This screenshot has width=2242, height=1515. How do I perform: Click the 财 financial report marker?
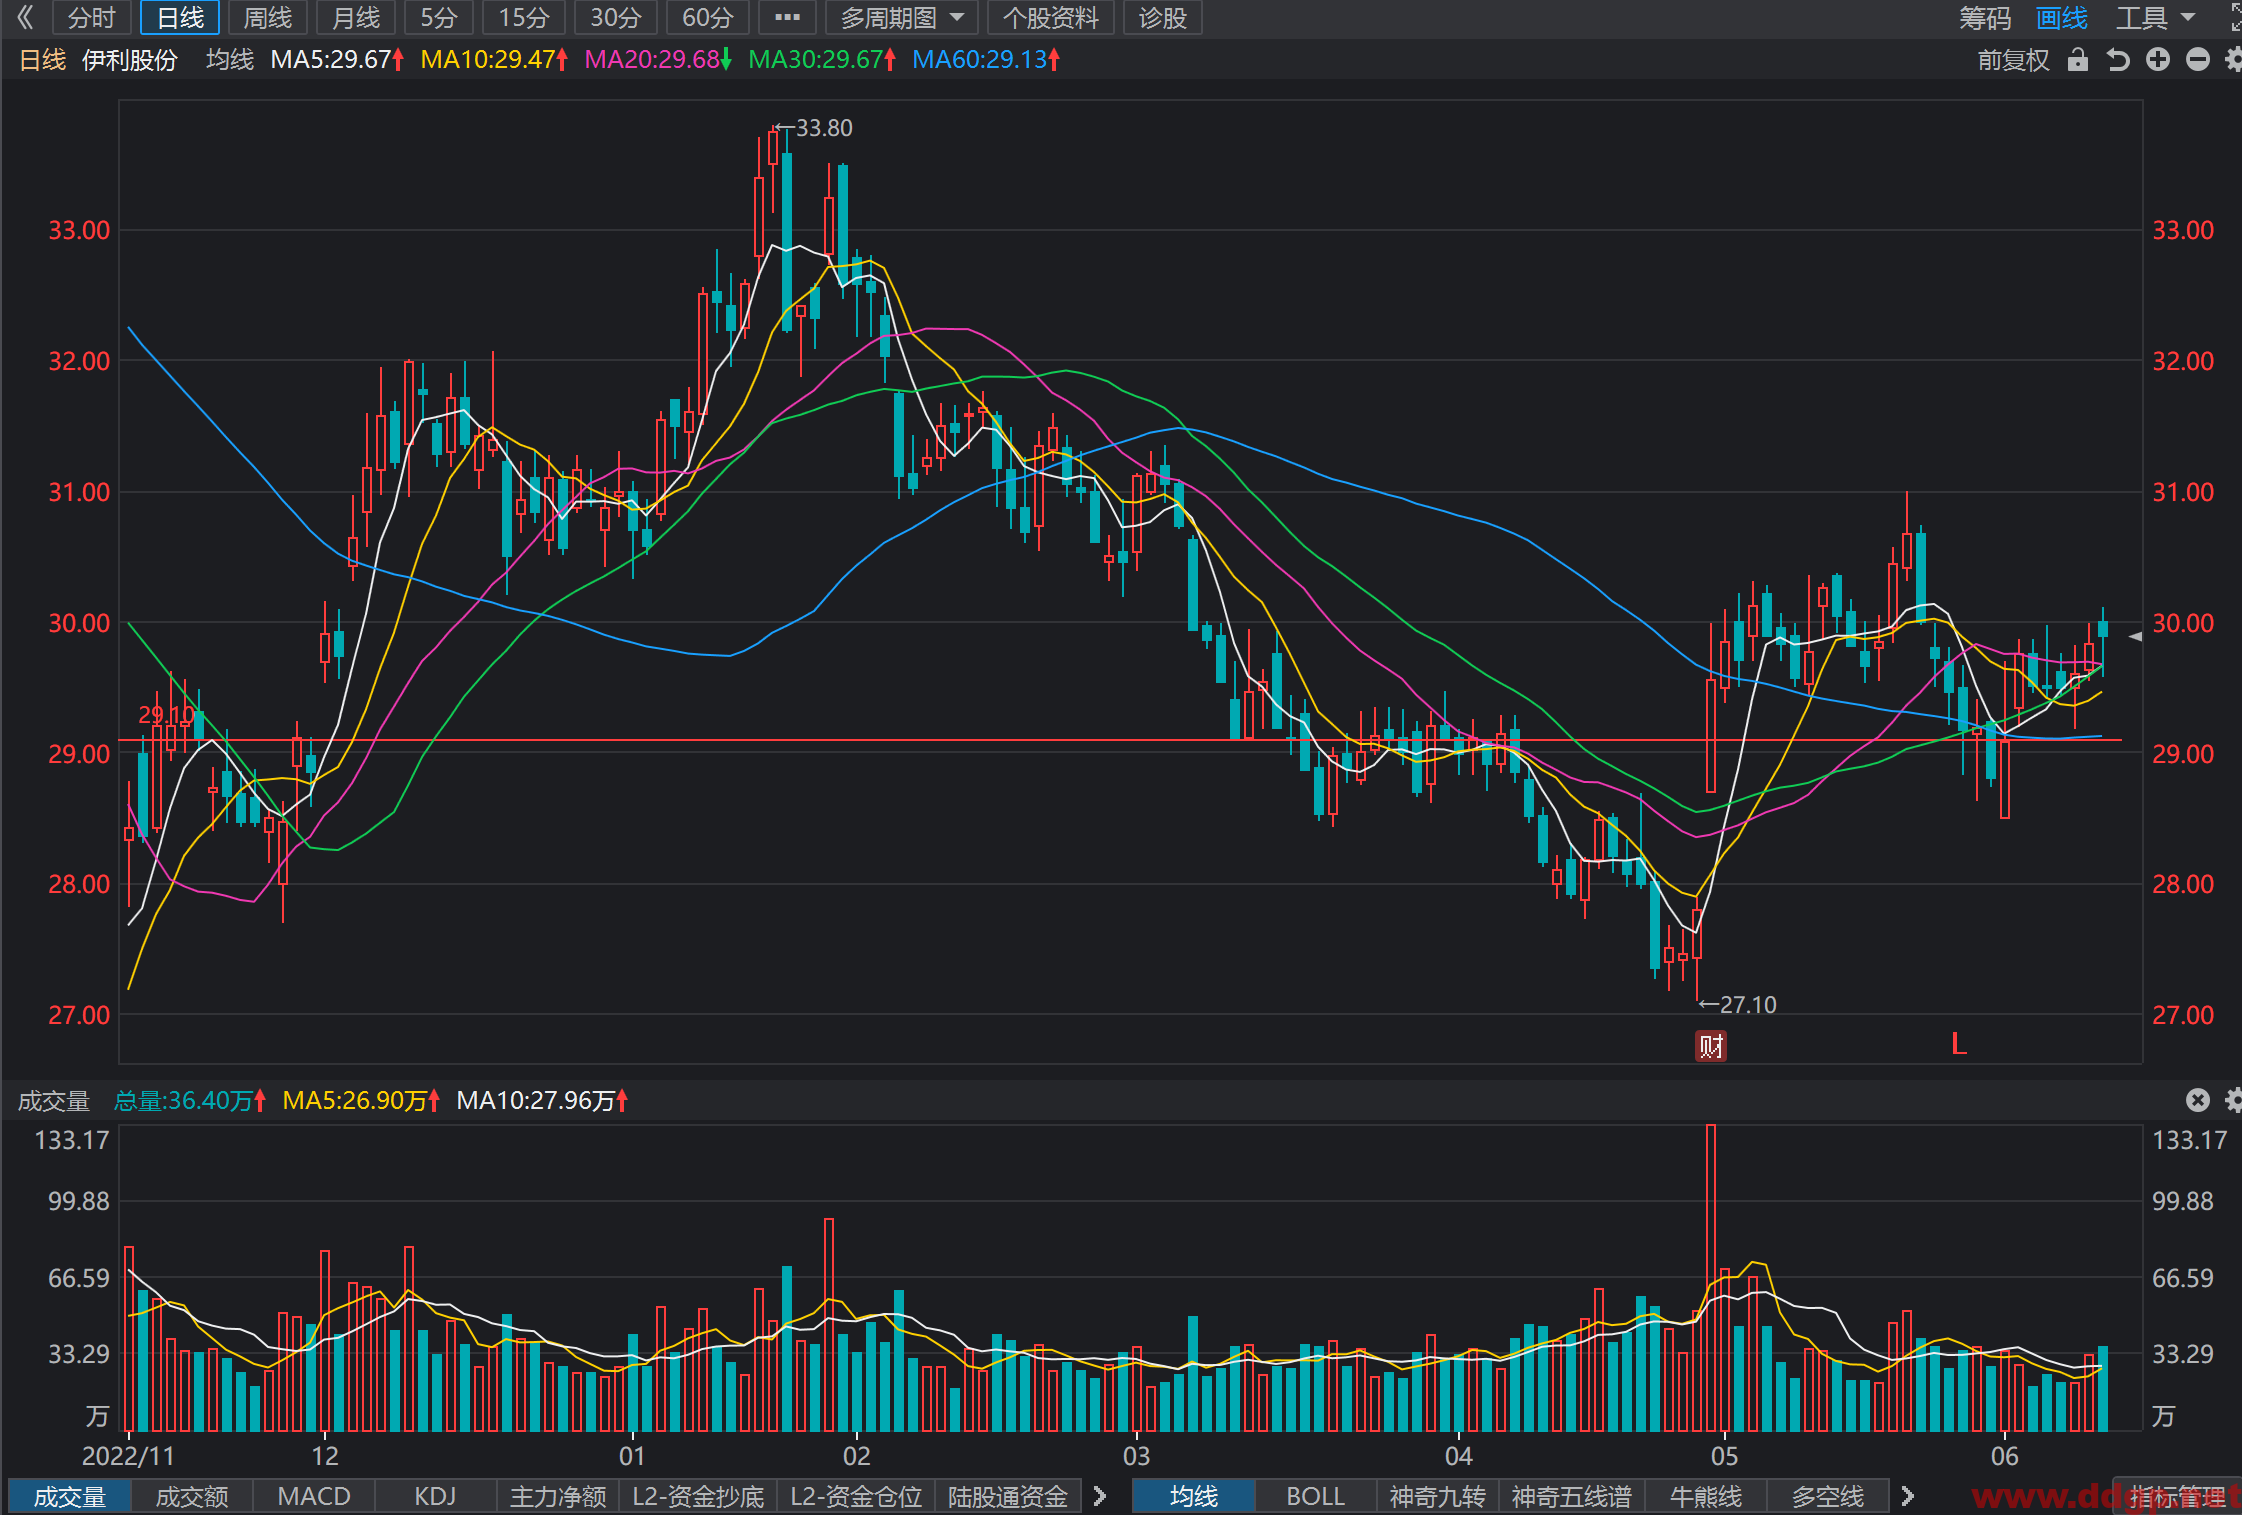click(x=1711, y=1046)
